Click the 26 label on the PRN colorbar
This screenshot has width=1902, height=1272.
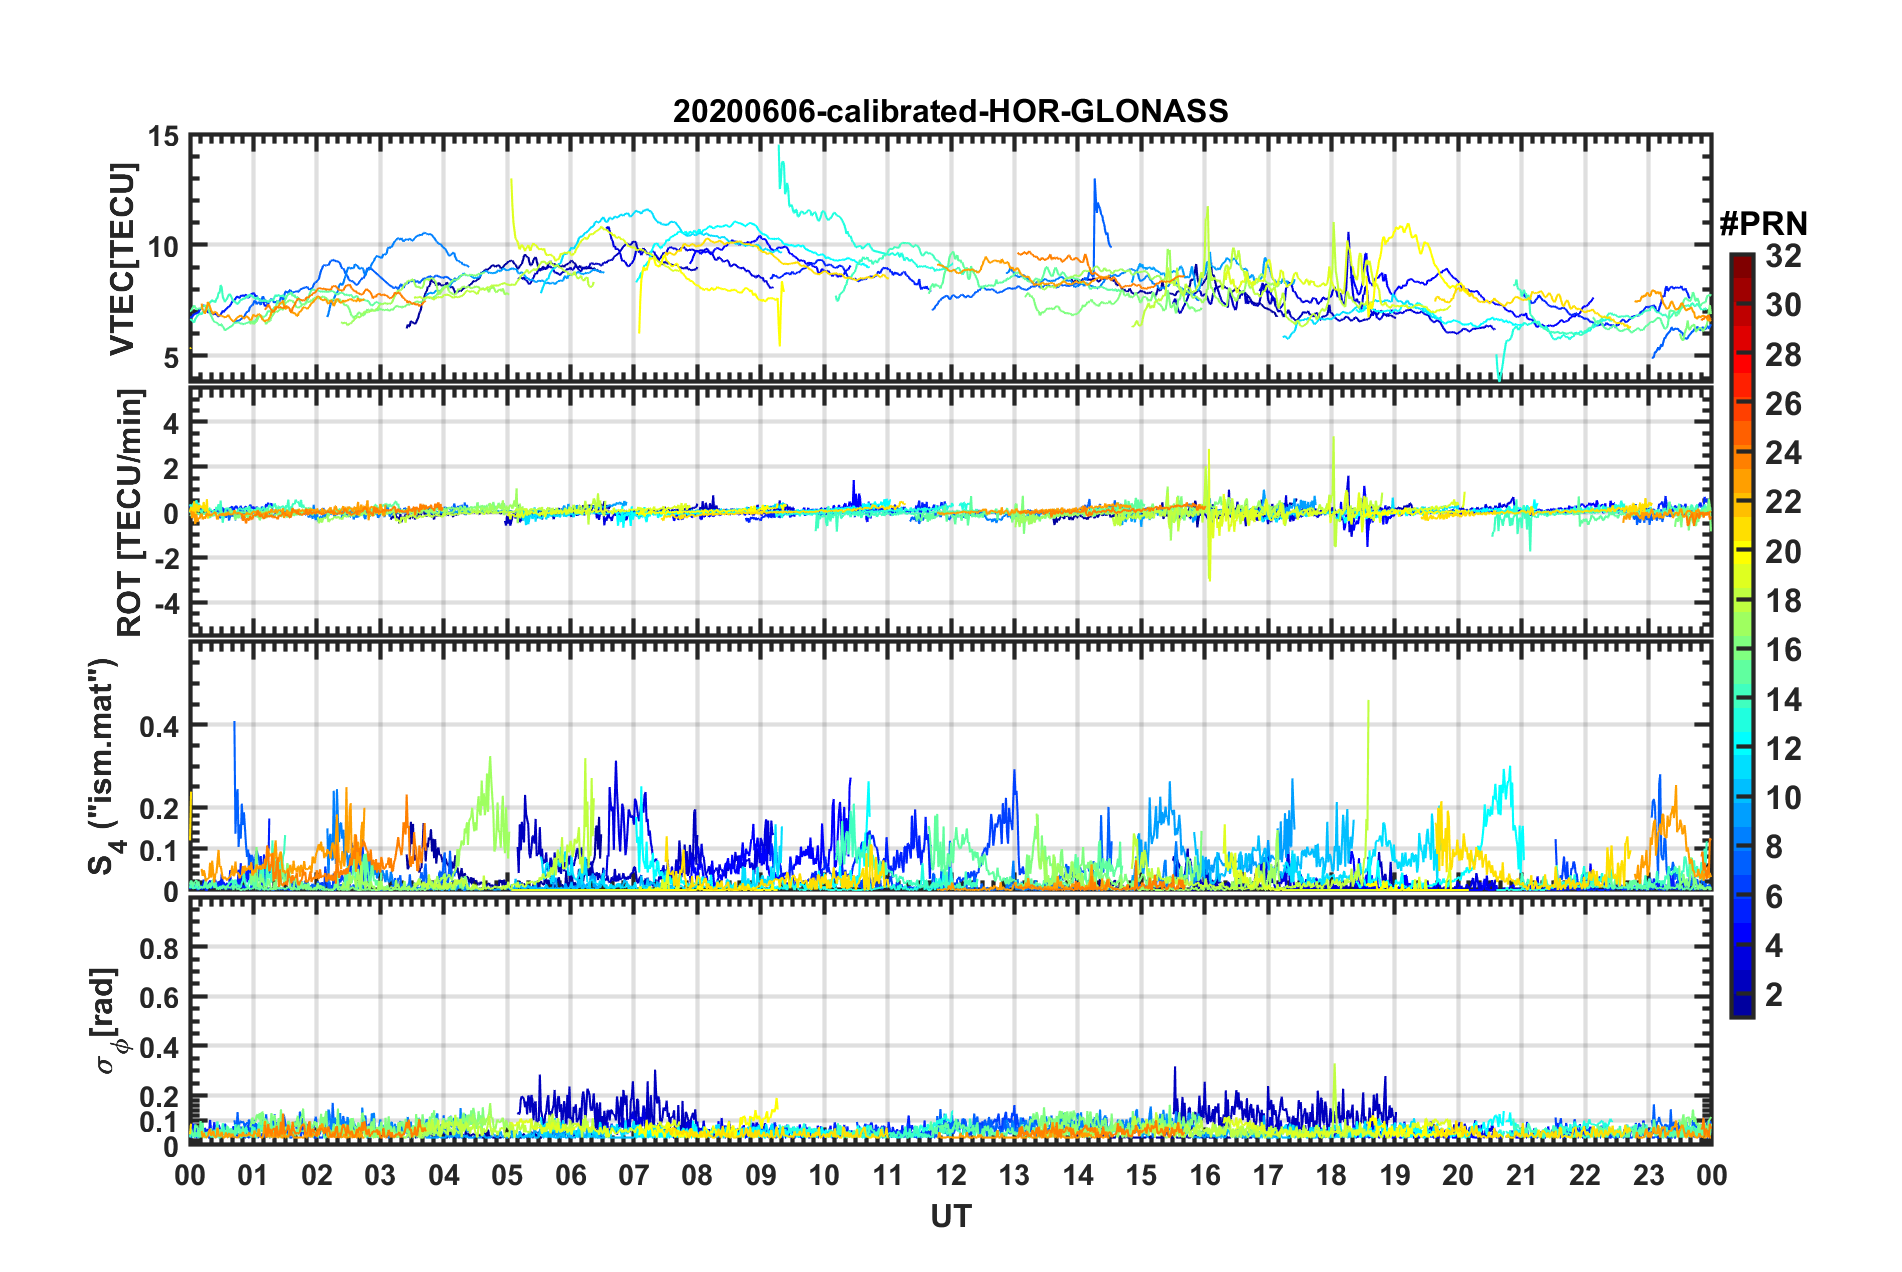pos(1783,404)
